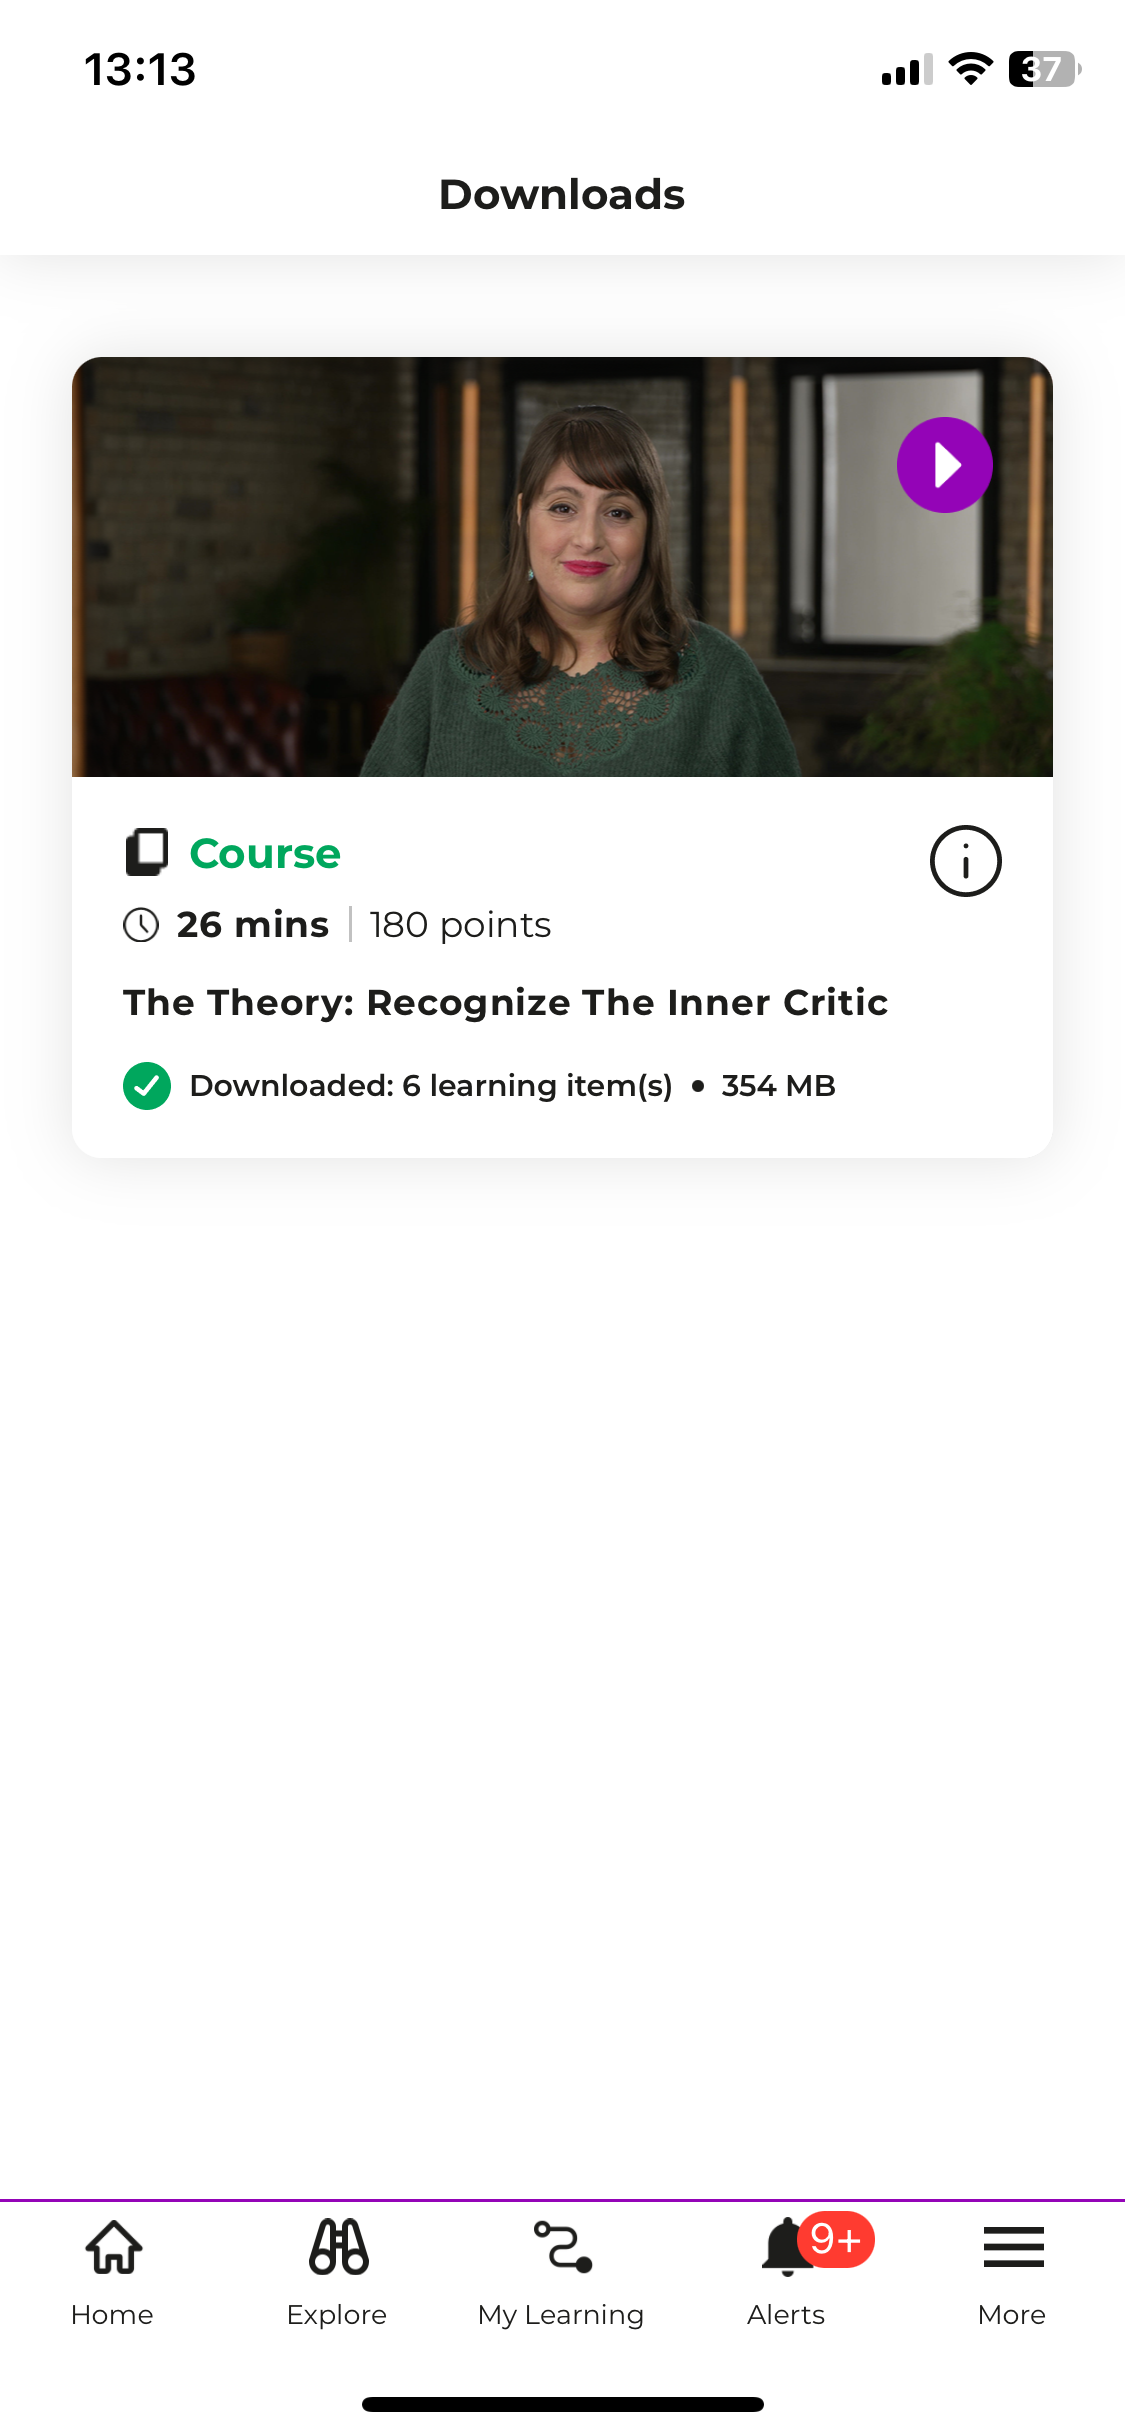Tap the My Learning path icon
The height and width of the screenshot is (2436, 1125).
pyautogui.click(x=562, y=2247)
